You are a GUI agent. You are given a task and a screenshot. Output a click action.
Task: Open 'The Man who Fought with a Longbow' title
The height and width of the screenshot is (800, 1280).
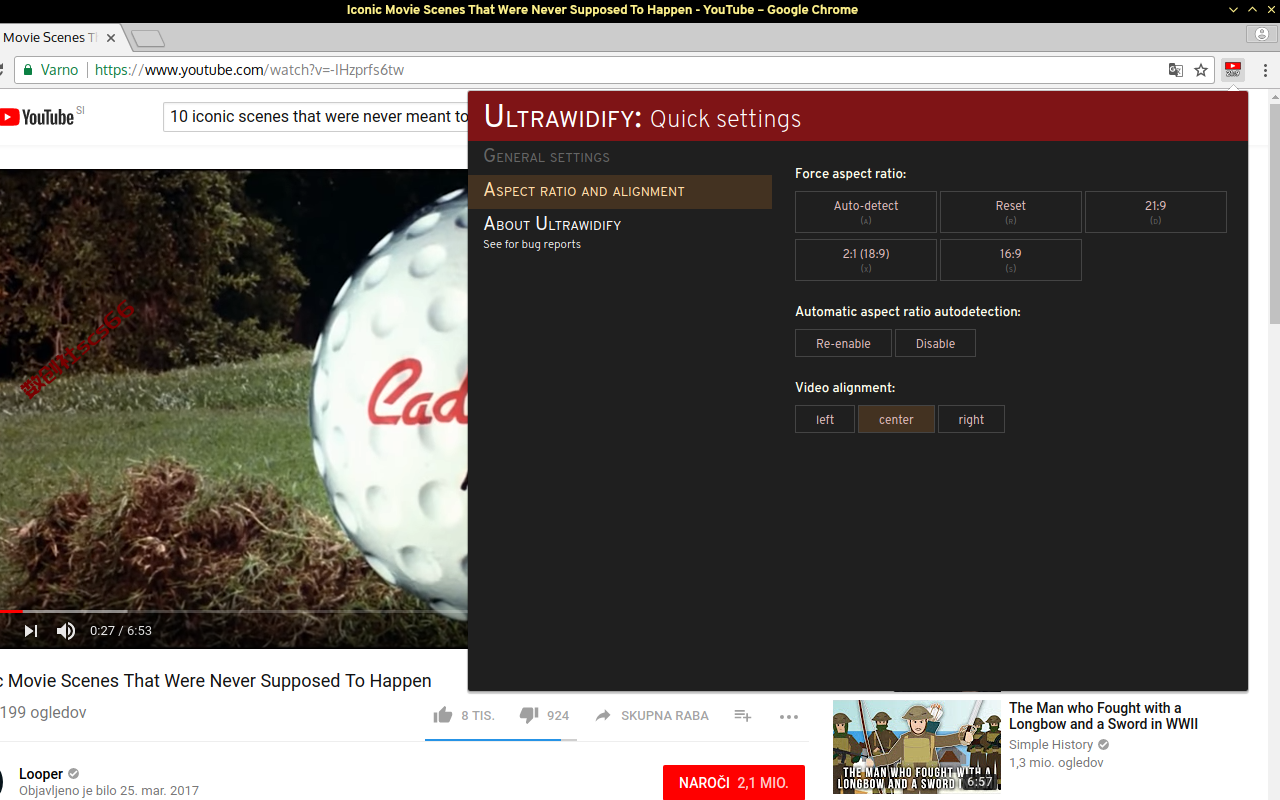(x=1103, y=716)
